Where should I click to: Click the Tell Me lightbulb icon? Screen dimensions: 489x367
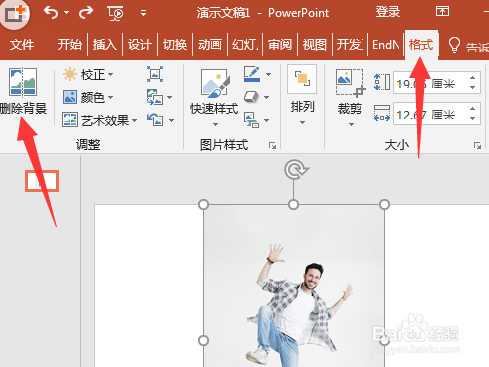tap(454, 45)
